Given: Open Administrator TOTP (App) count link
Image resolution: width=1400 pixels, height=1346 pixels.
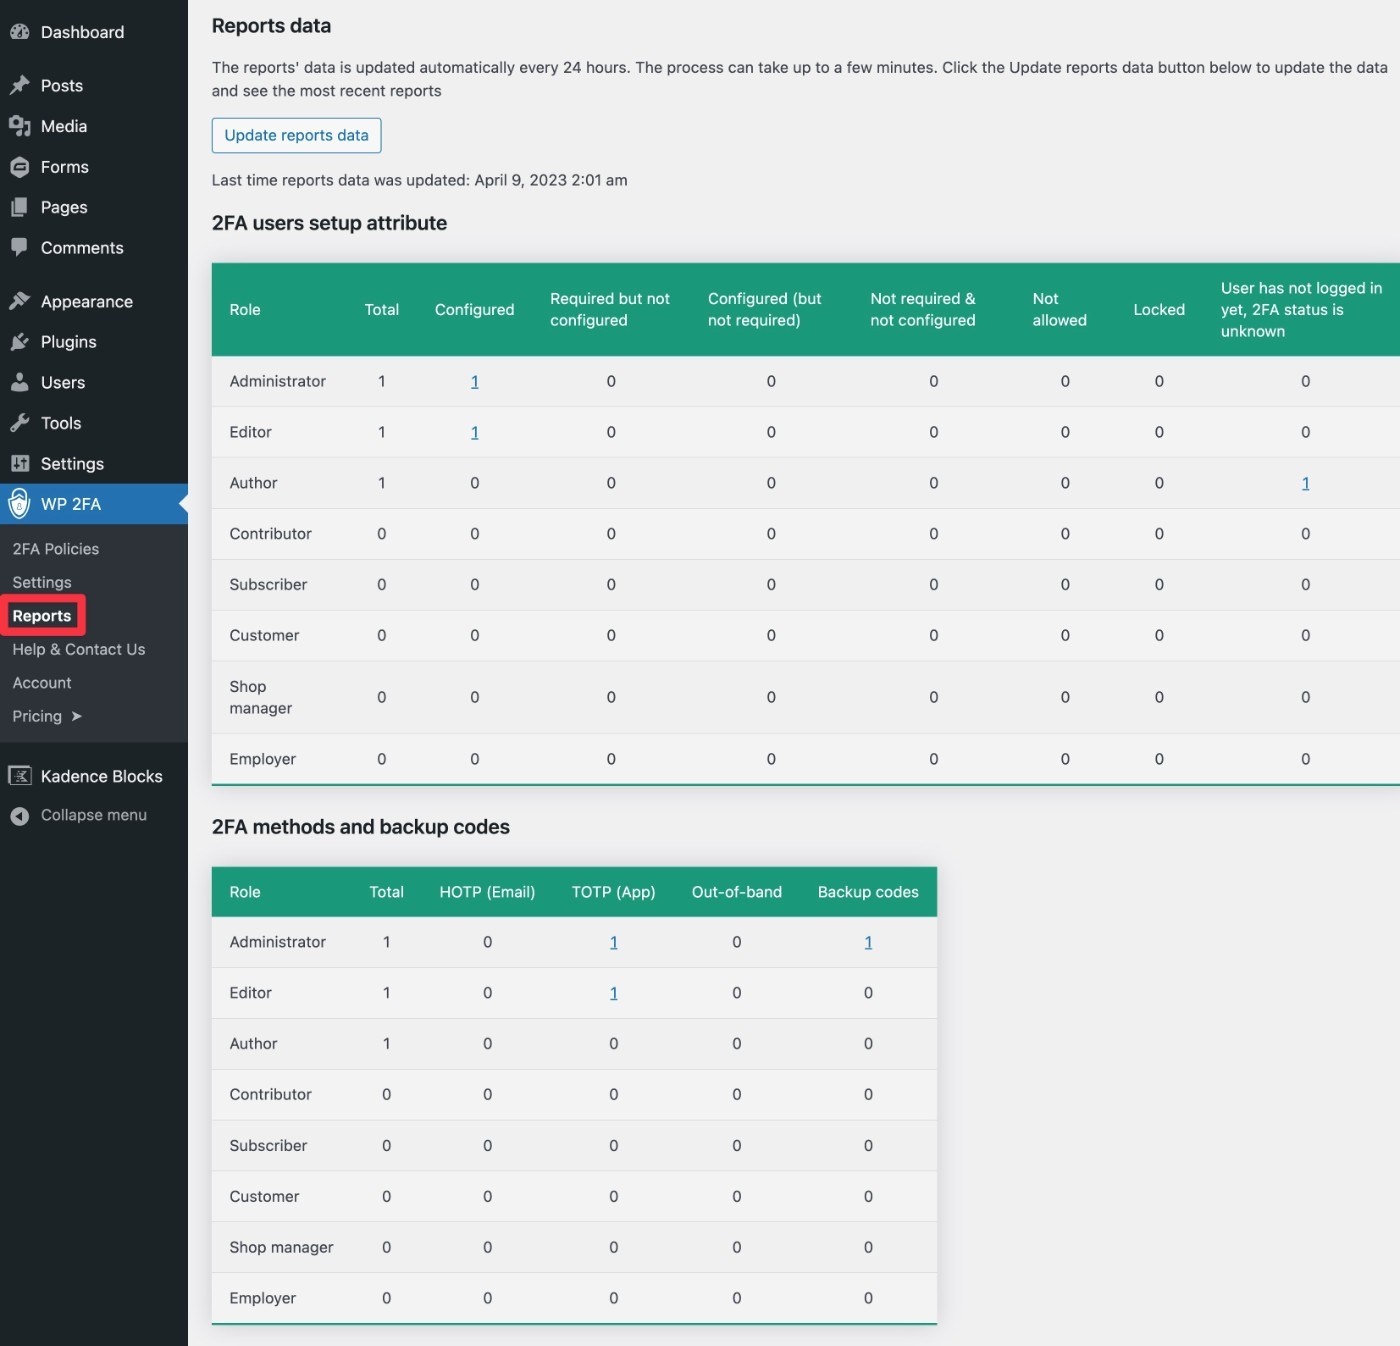Looking at the screenshot, I should pos(614,942).
